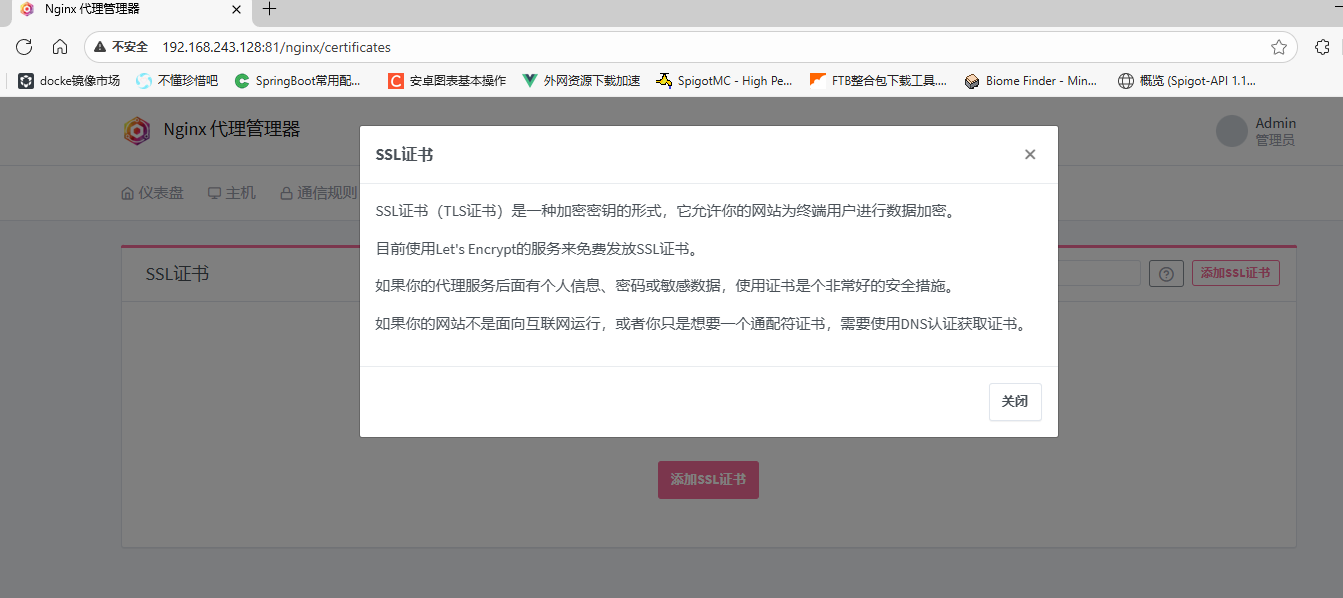This screenshot has width=1343, height=598.
Task: Open the browser extensions icon
Action: (x=1322, y=47)
